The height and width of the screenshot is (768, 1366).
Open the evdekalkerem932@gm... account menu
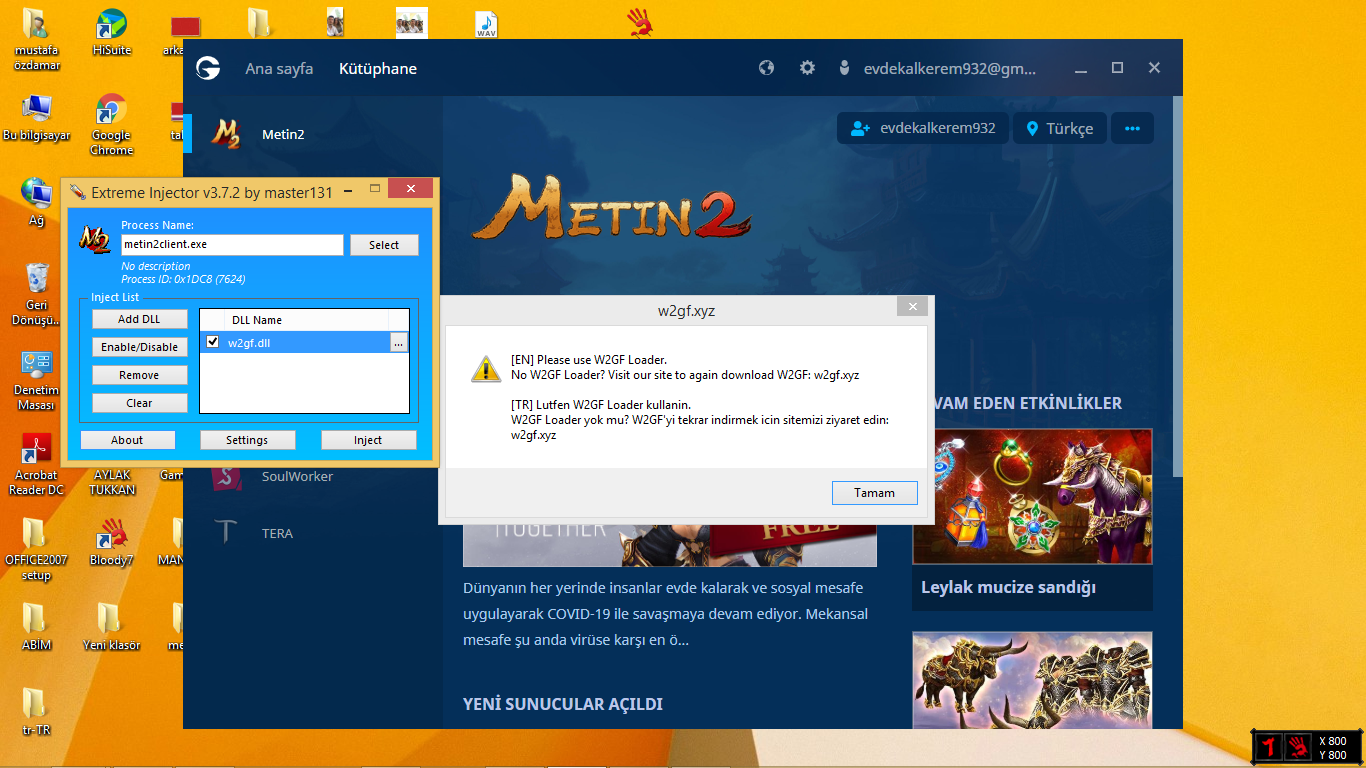(x=948, y=68)
